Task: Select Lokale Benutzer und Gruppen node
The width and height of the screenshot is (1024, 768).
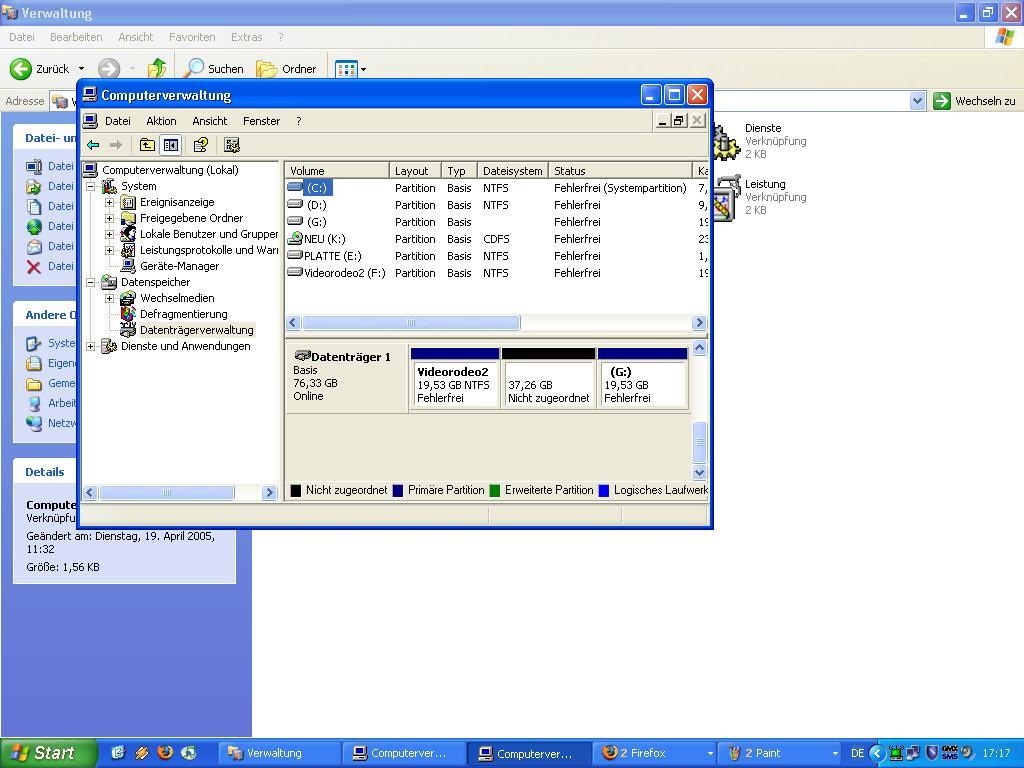Action: point(209,234)
